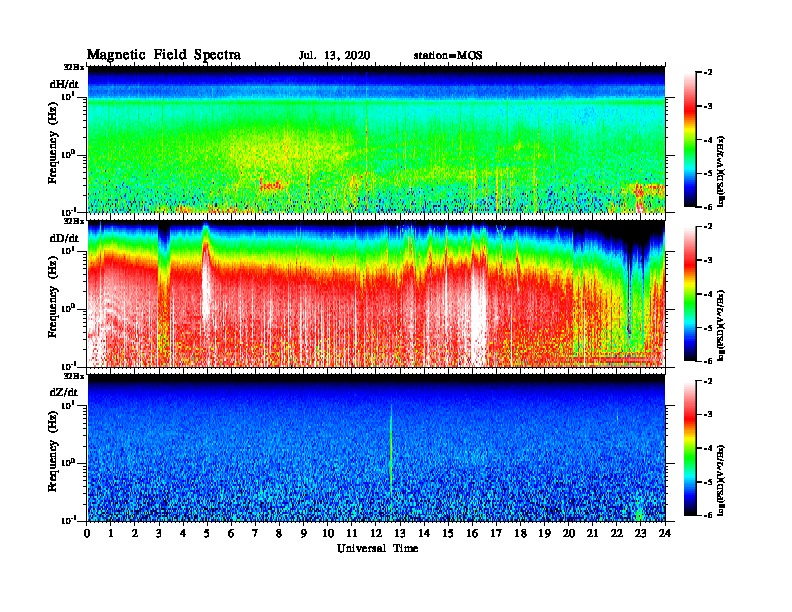
Task: Click the dD/dt panel label
Action: pos(64,238)
